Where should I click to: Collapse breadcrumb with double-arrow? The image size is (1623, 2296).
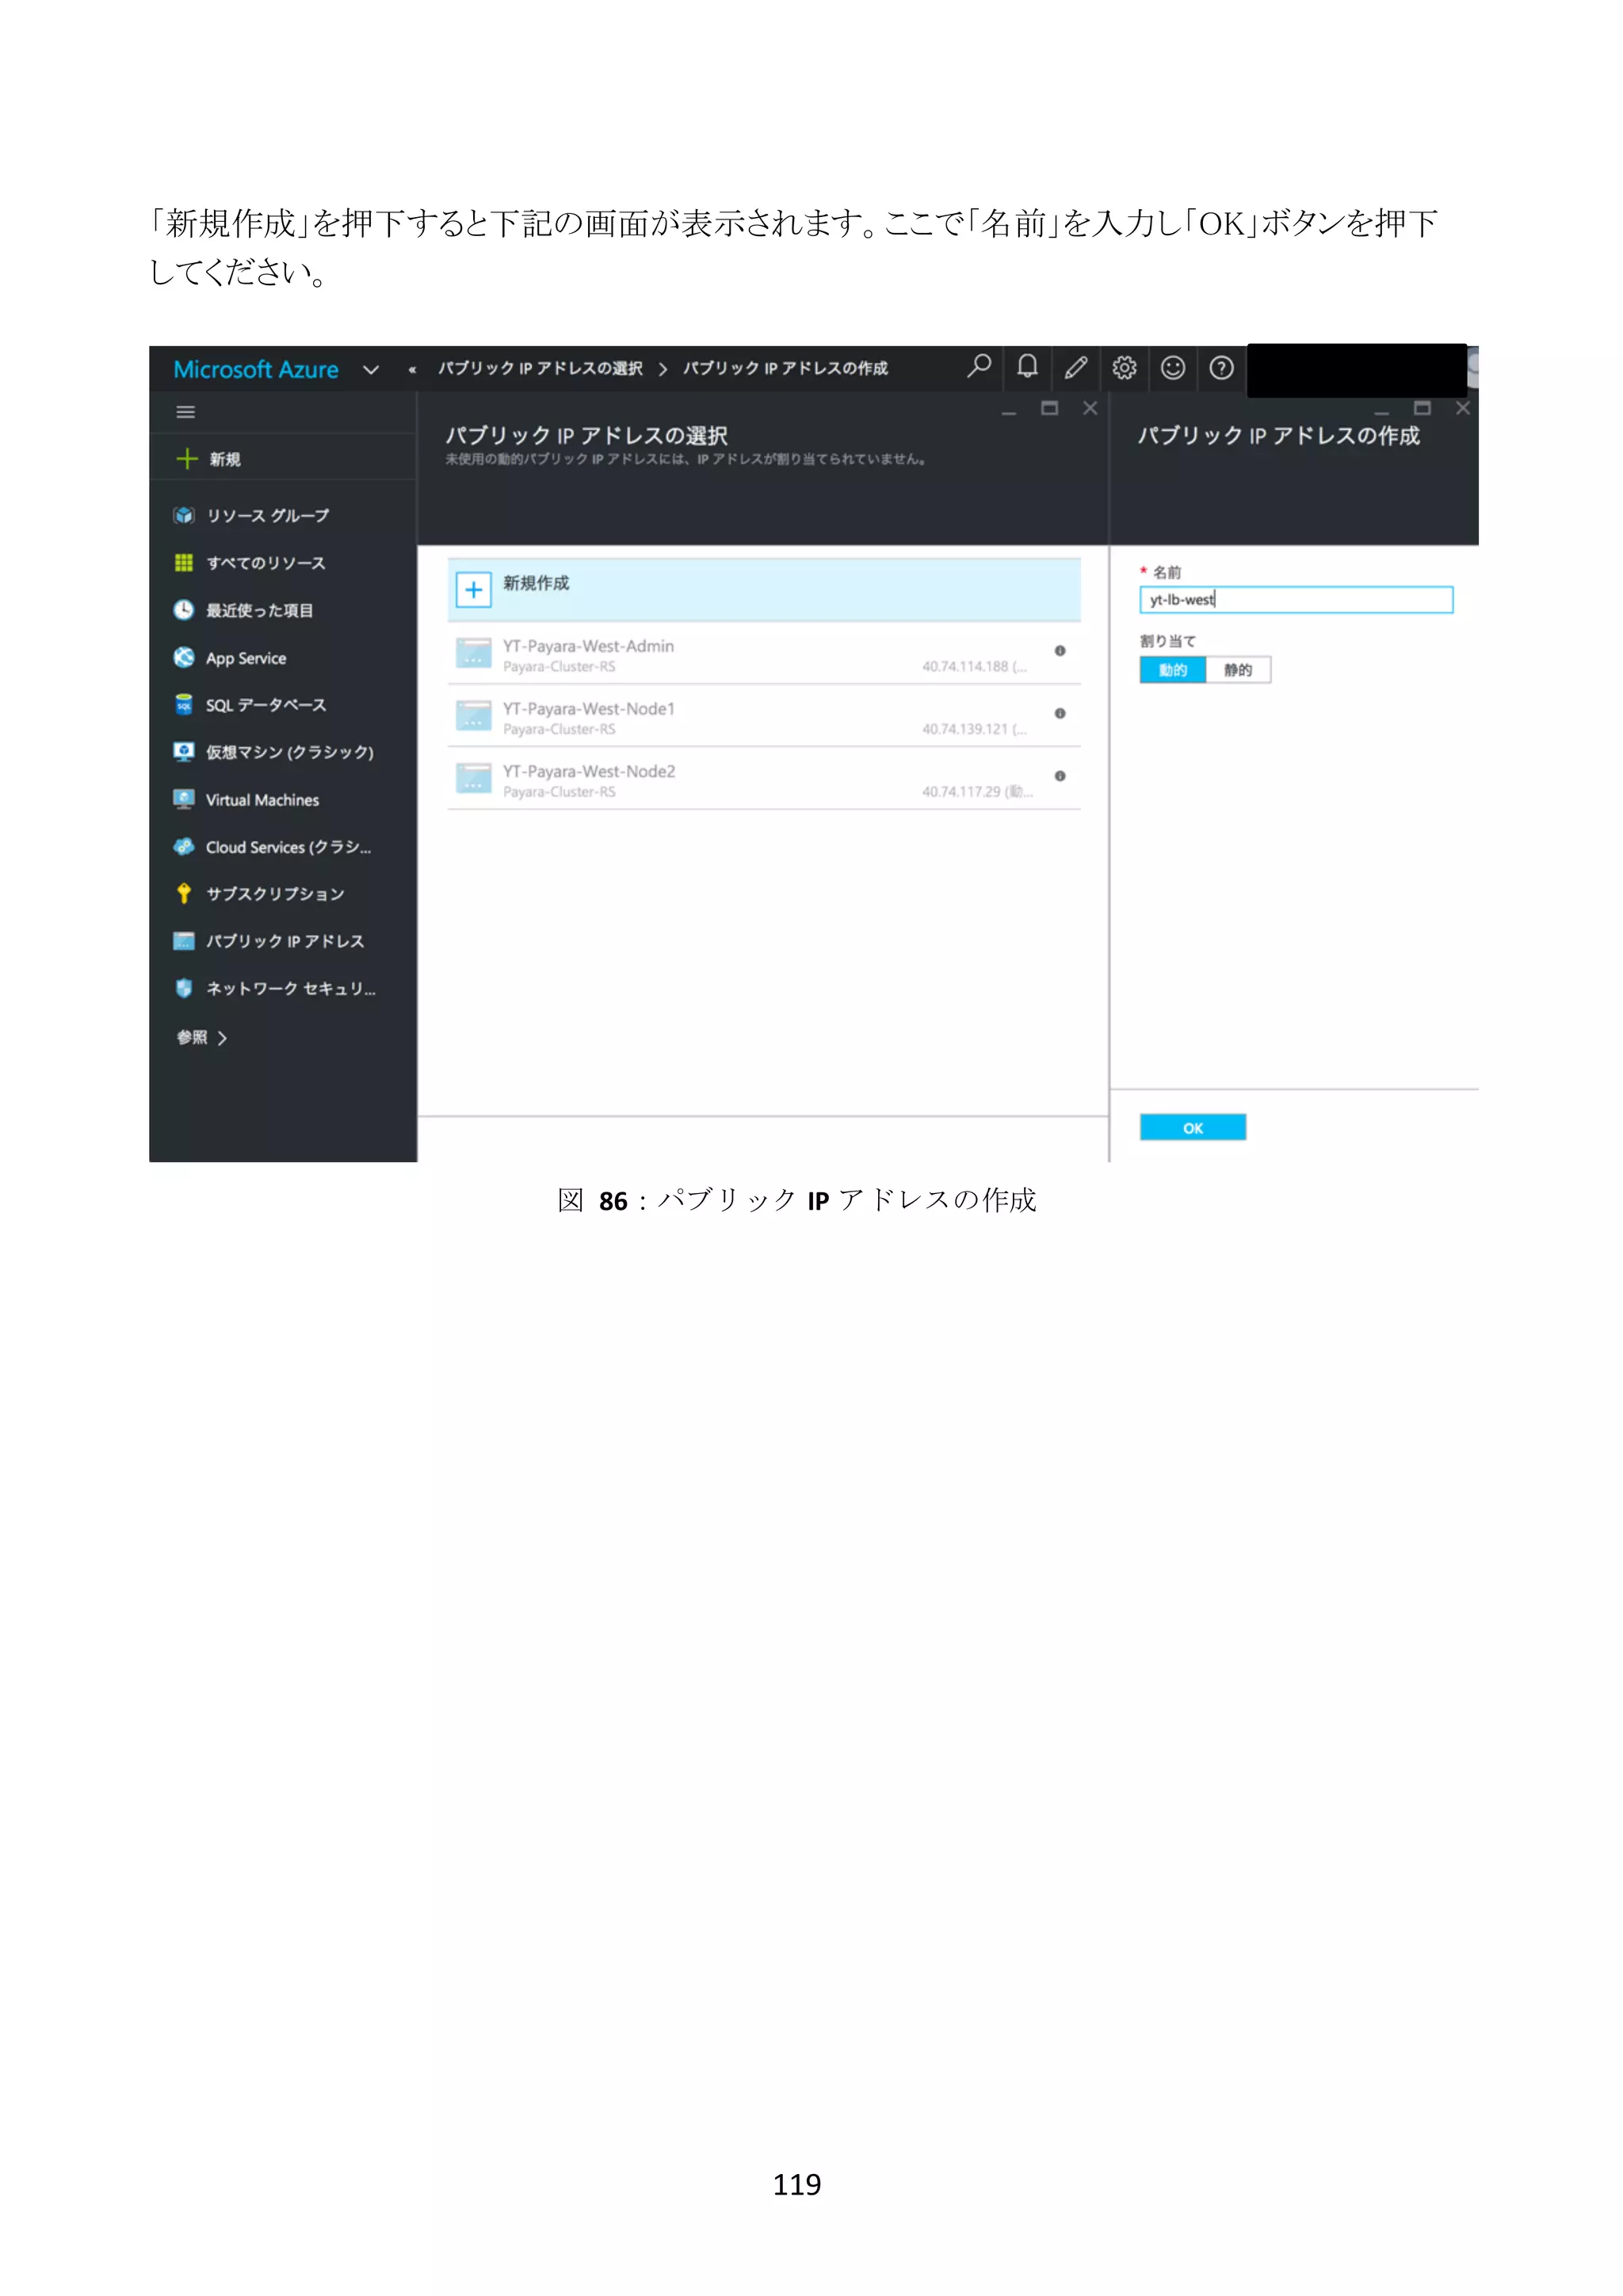coord(412,370)
